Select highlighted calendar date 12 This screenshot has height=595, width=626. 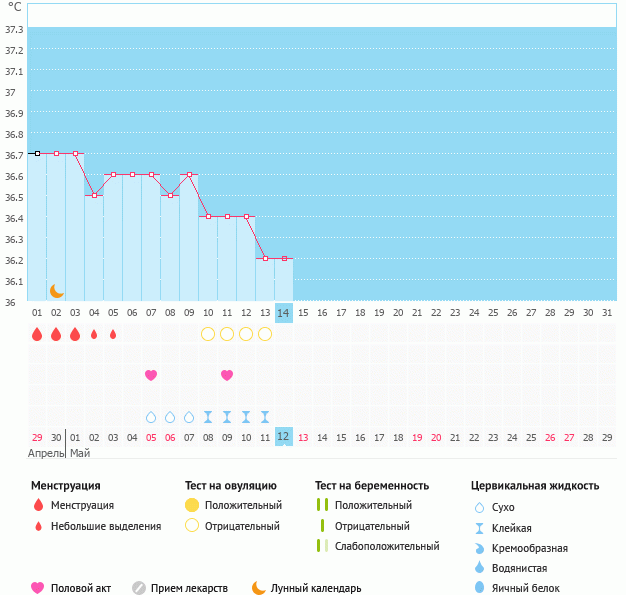point(284,437)
